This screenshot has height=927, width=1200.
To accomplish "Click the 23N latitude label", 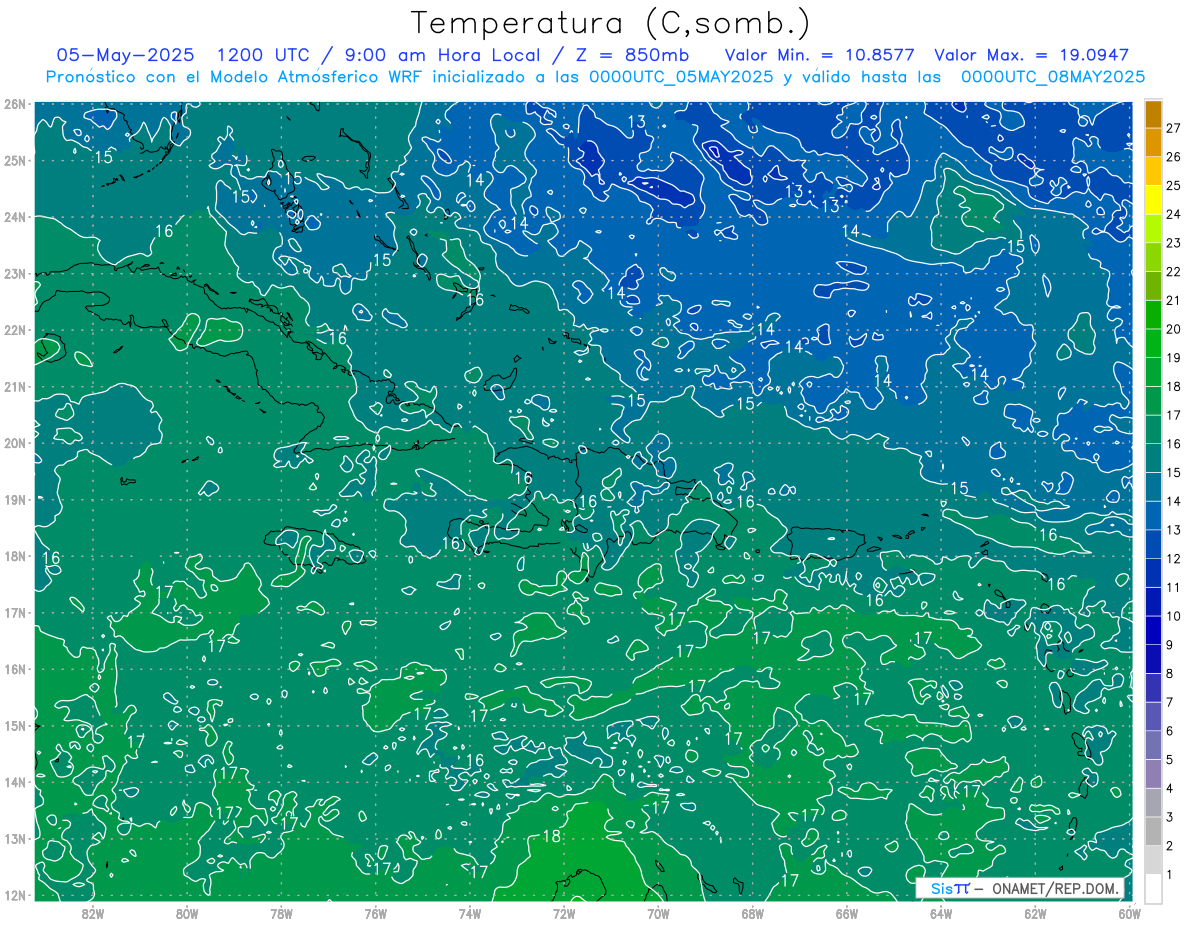I will click(x=15, y=273).
